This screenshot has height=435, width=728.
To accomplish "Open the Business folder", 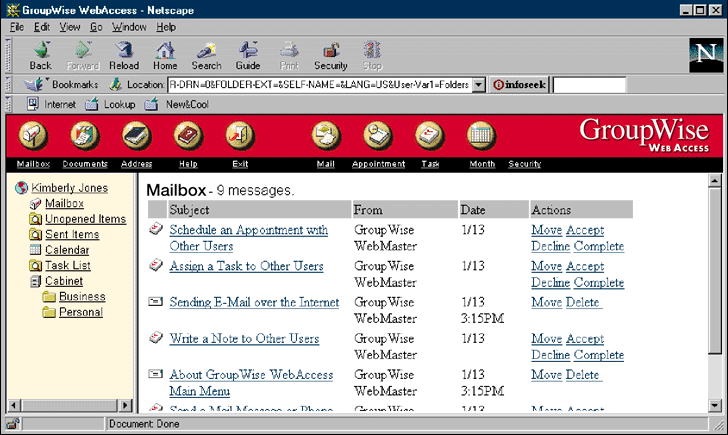I will (82, 297).
